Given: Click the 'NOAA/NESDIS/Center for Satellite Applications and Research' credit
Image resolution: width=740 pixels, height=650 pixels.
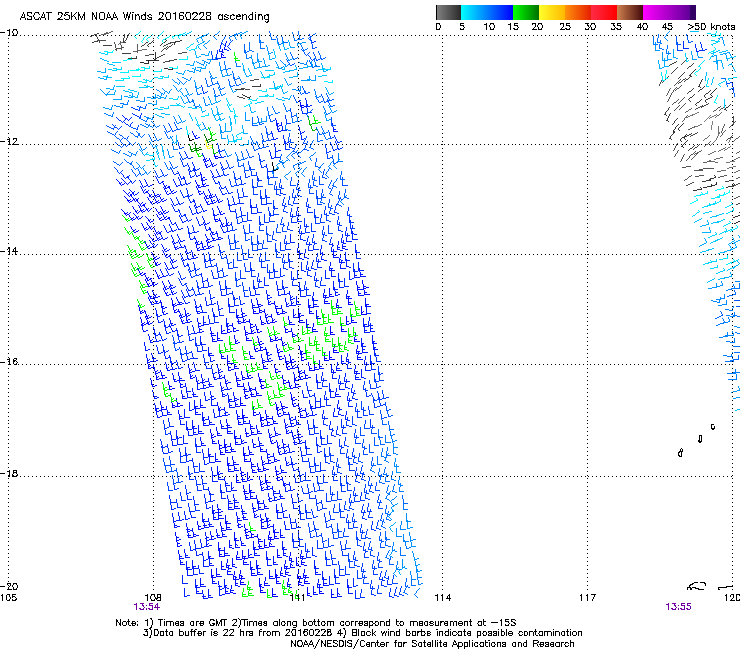Looking at the screenshot, I should point(432,644).
